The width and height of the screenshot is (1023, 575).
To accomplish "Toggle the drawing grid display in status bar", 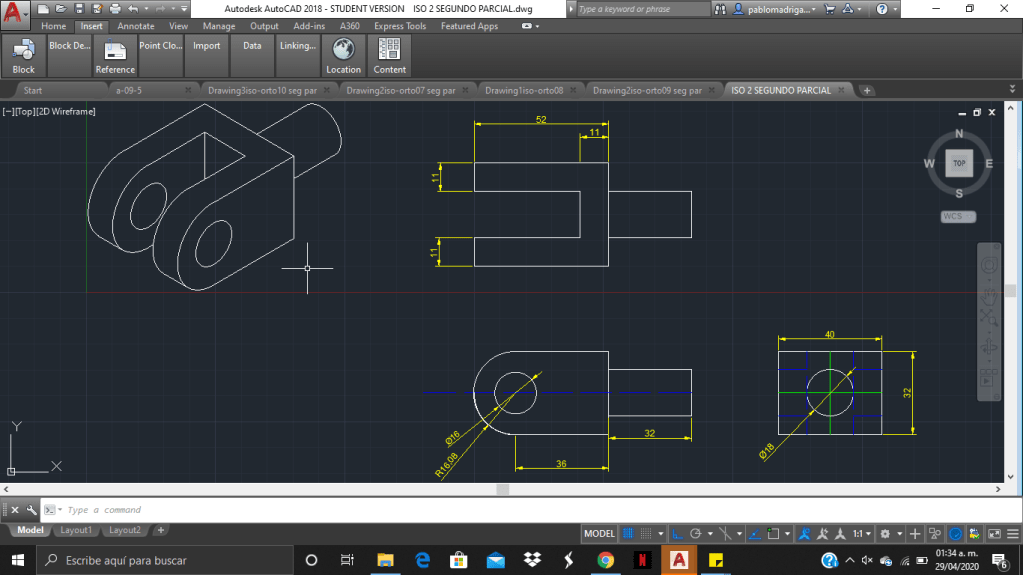I will tap(628, 533).
